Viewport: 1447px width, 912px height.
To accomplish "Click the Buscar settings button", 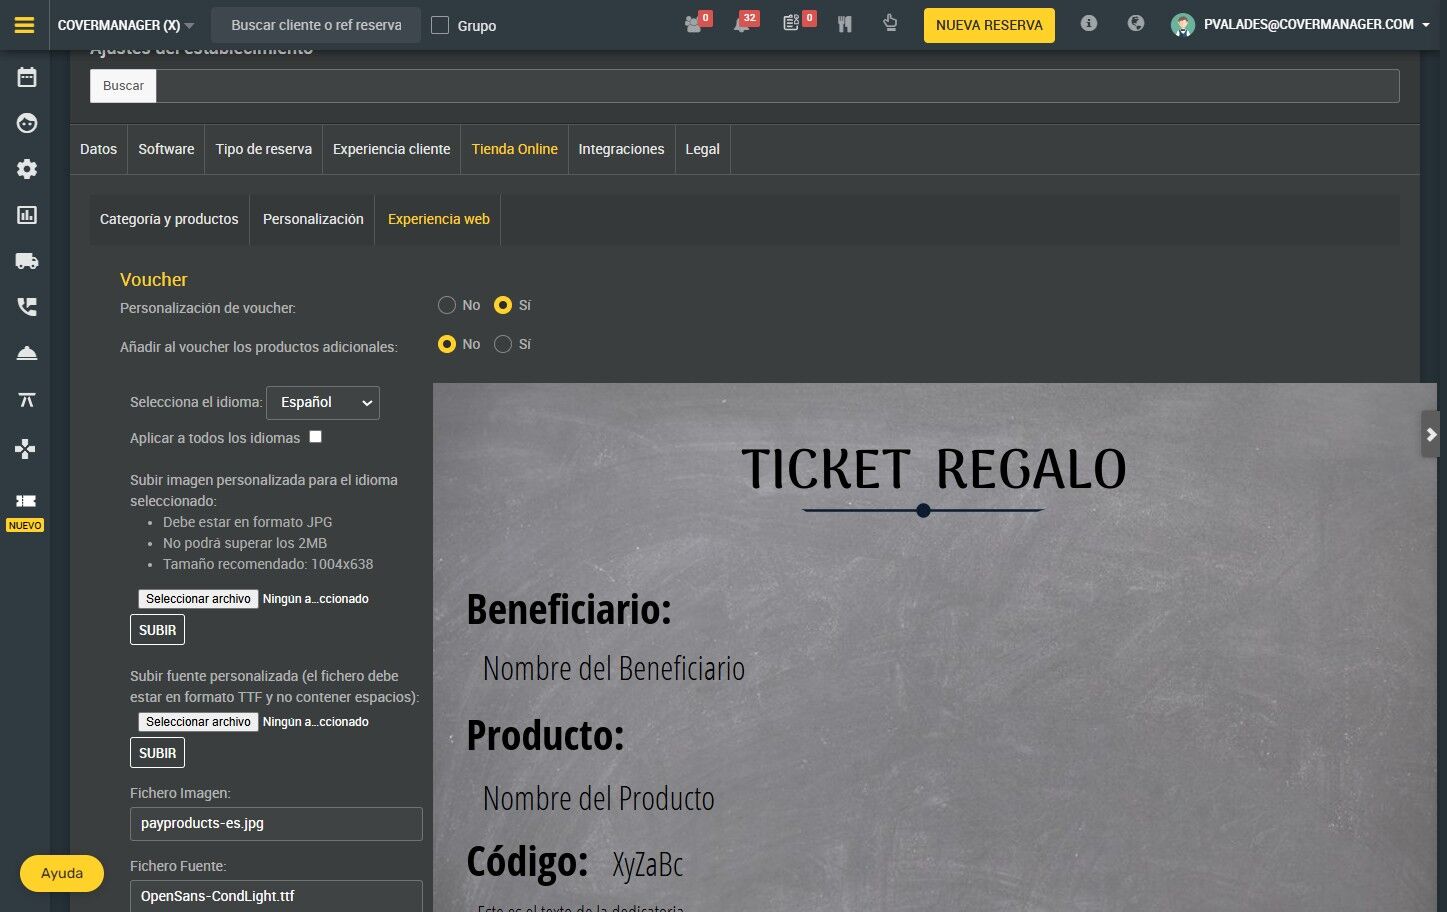I will 123,86.
